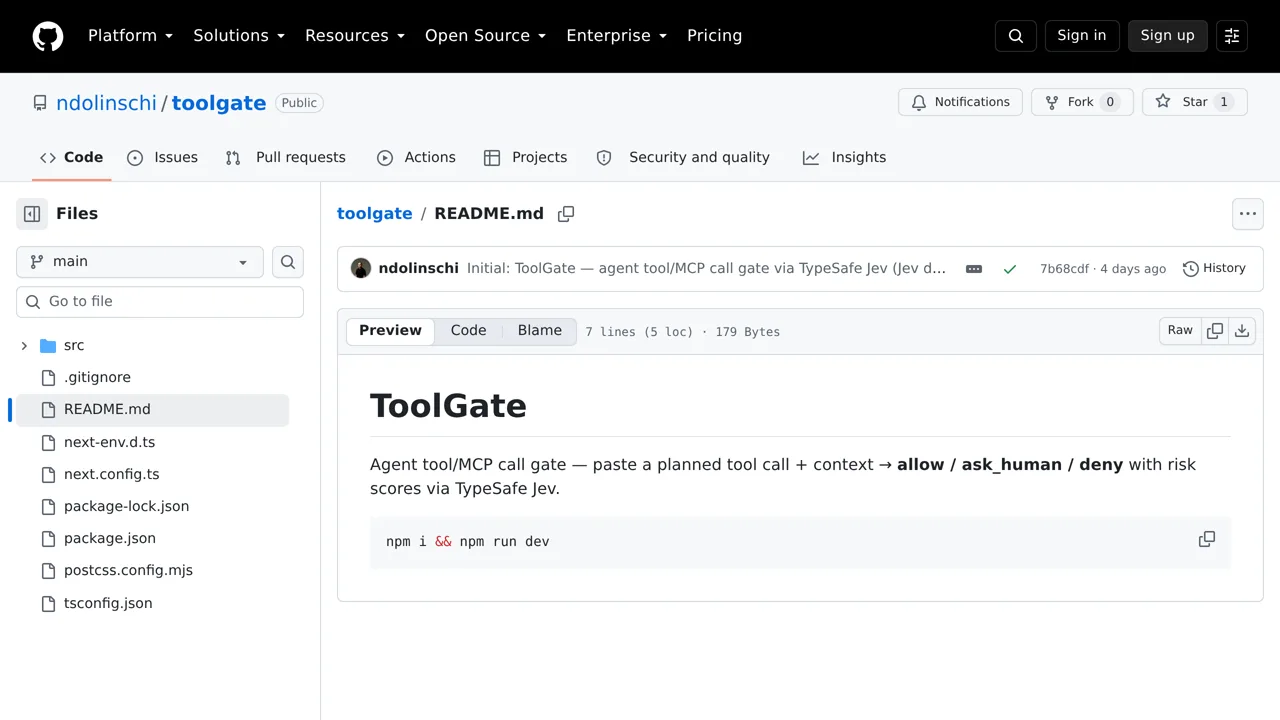Expand the Platform menu

(x=131, y=36)
